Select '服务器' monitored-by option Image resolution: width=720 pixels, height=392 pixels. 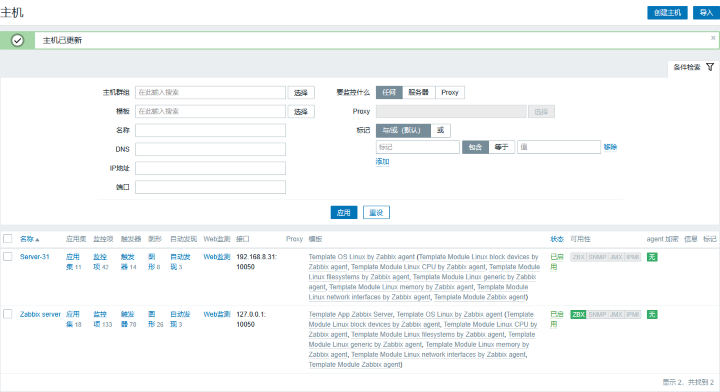click(x=418, y=92)
